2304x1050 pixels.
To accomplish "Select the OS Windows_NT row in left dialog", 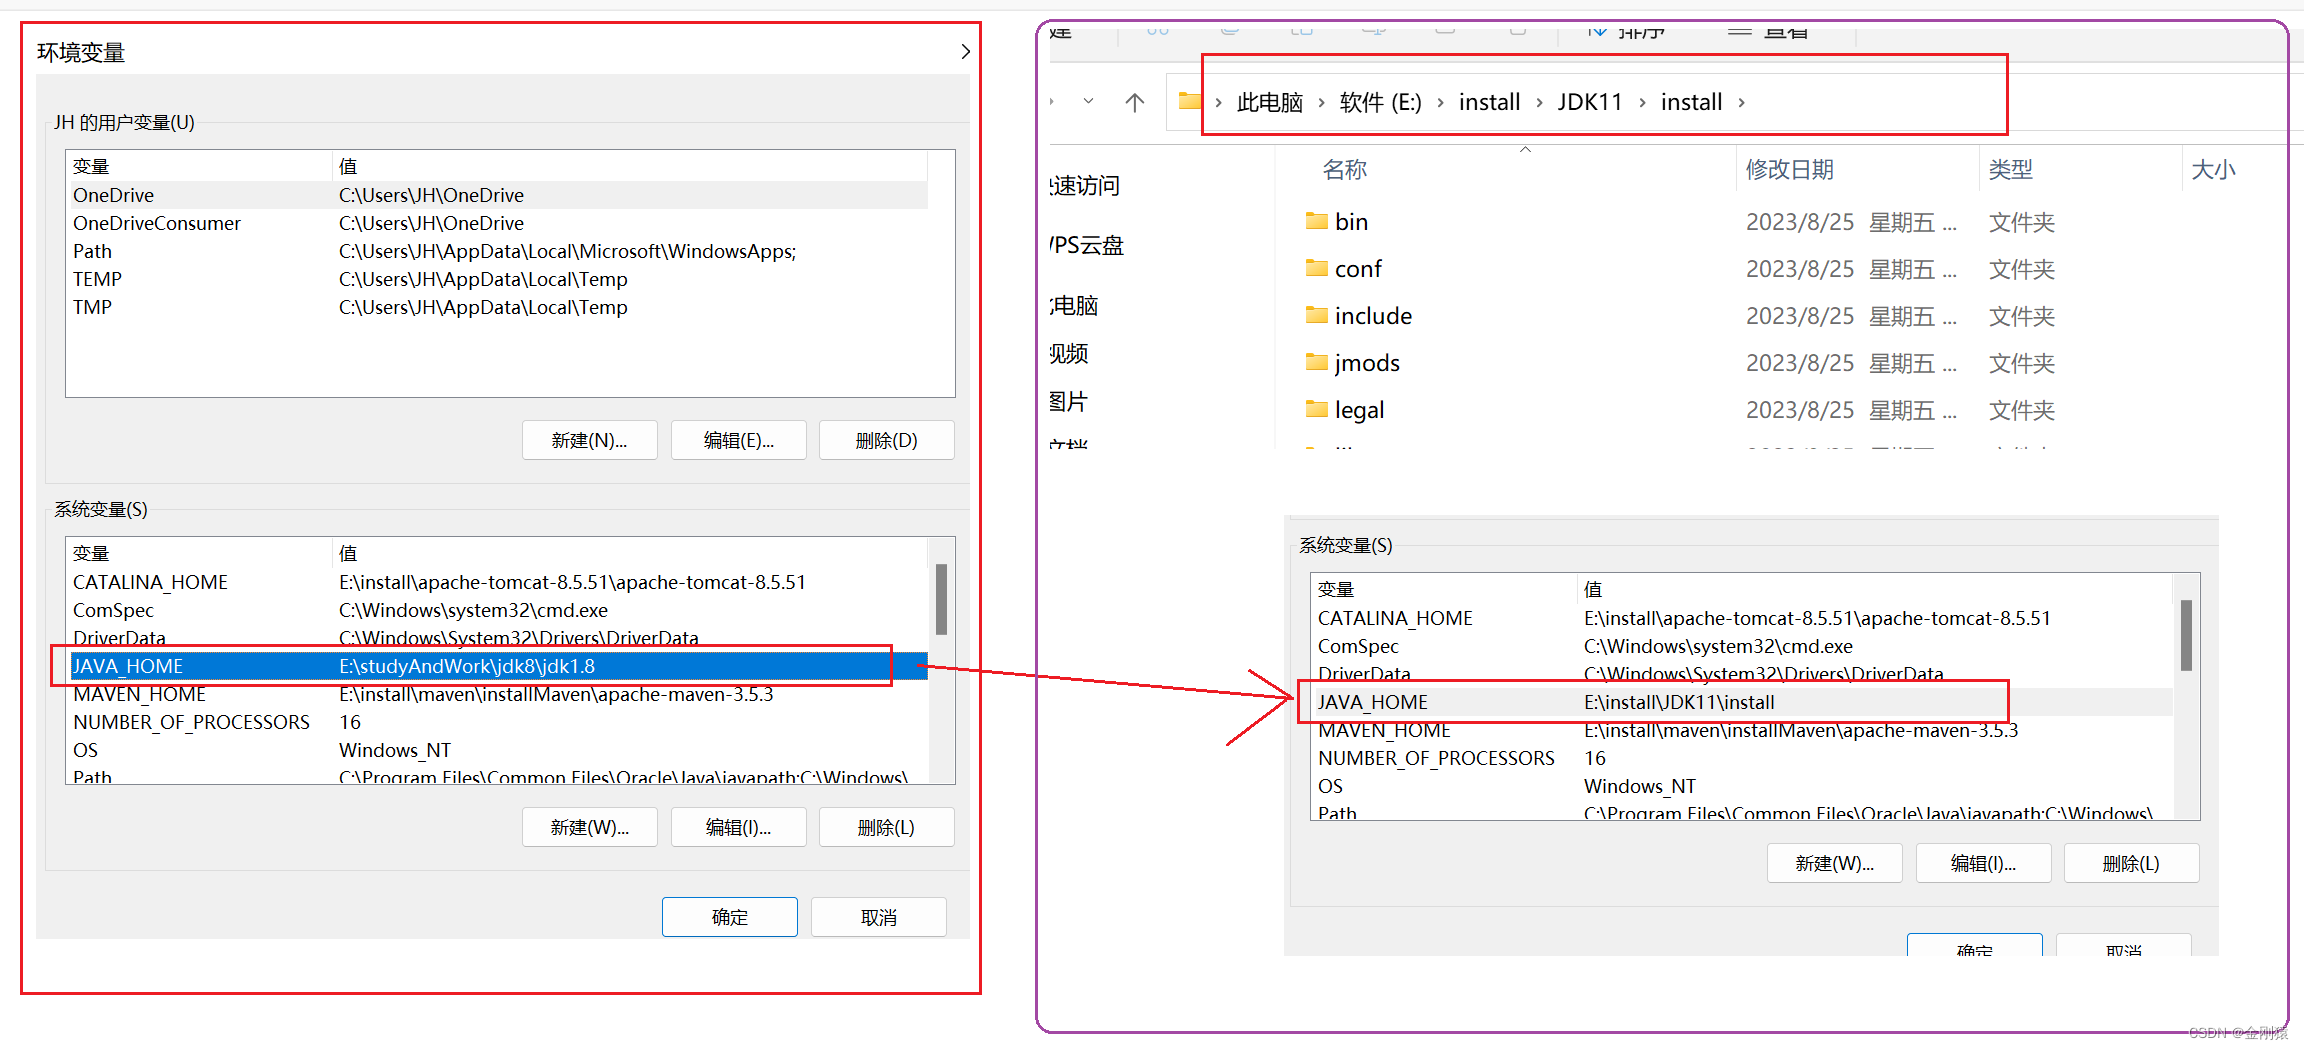I will (499, 750).
